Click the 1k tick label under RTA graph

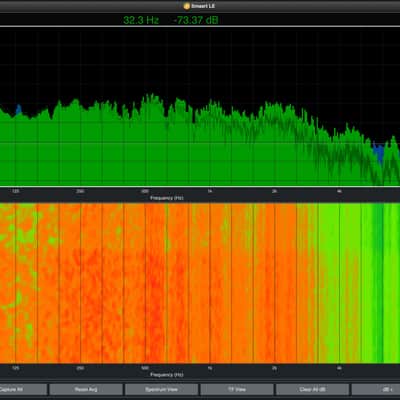coord(210,191)
